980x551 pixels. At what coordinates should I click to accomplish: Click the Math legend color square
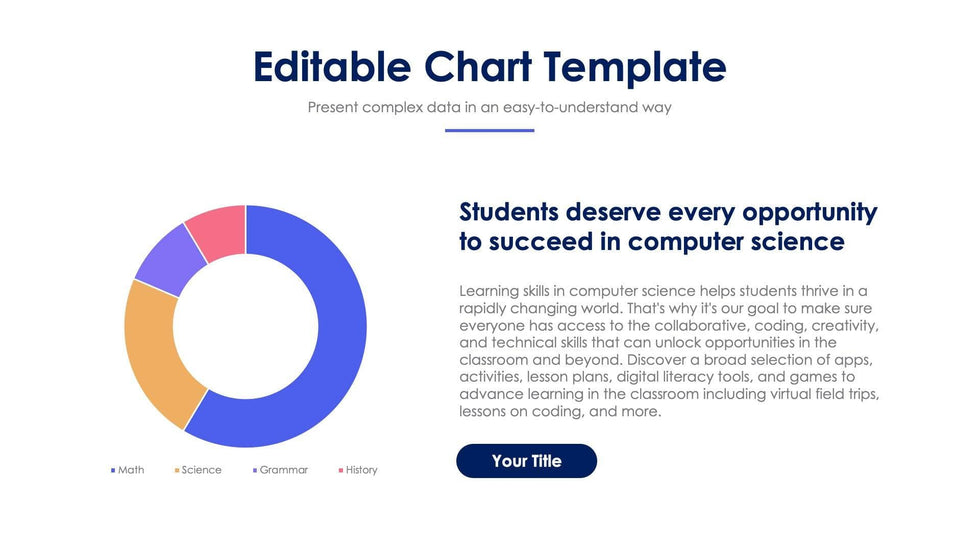[113, 470]
